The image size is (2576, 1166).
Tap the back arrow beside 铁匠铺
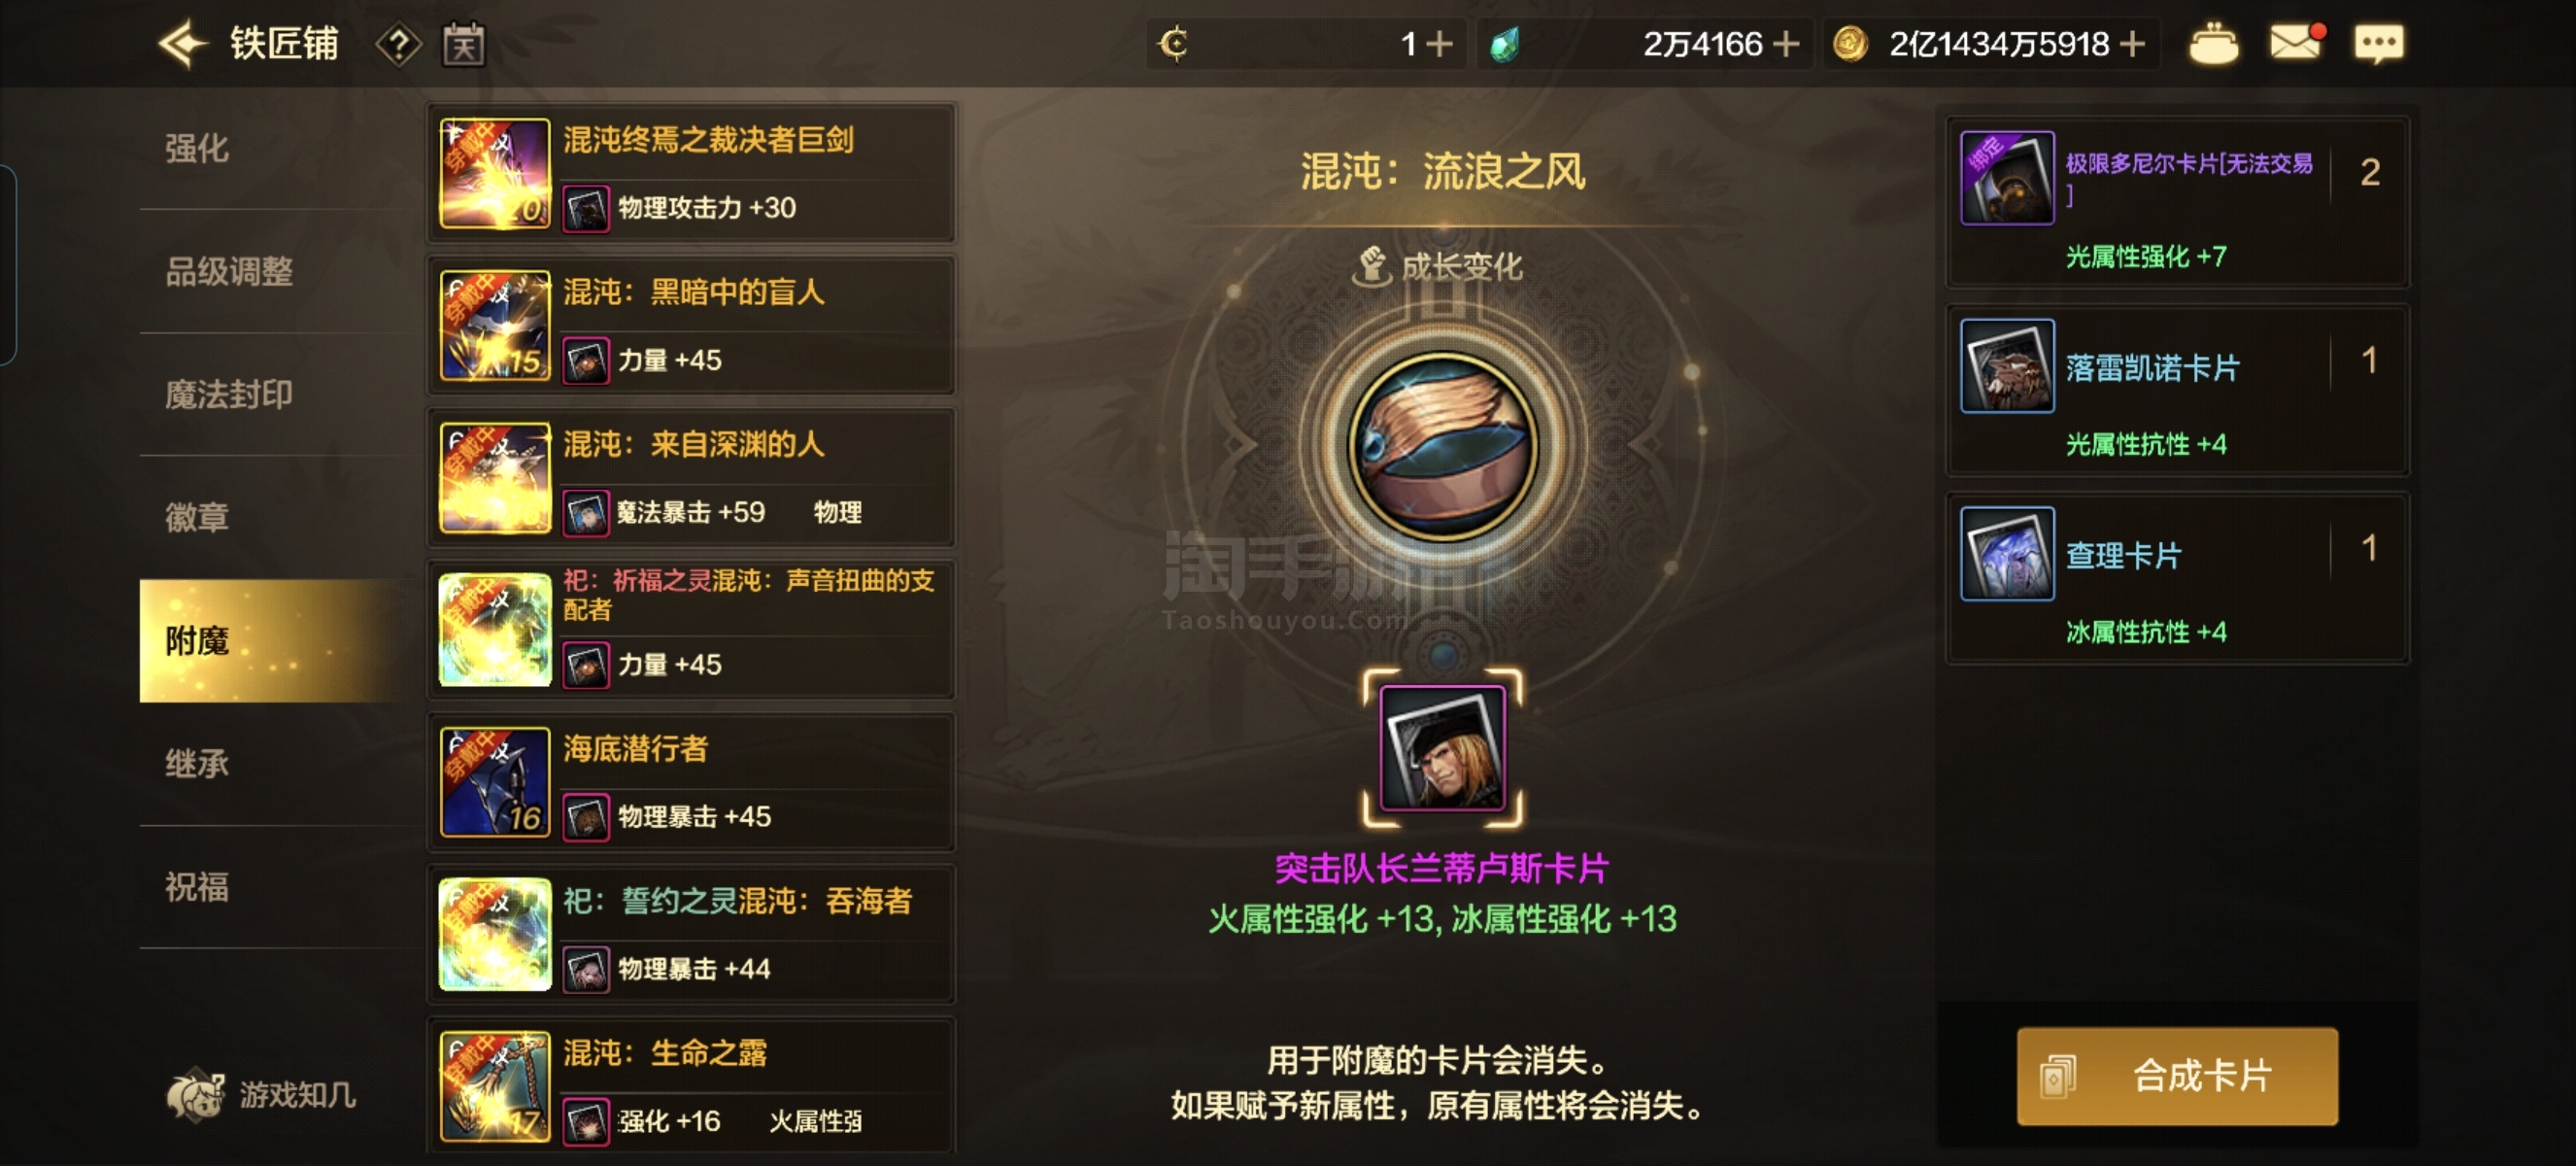[182, 44]
